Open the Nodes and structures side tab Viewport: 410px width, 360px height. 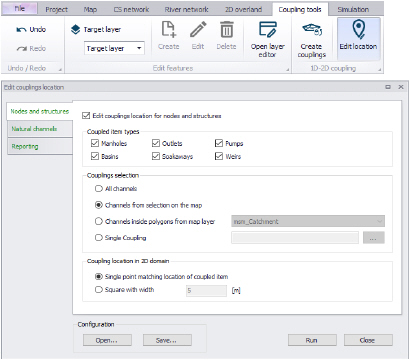(40, 111)
